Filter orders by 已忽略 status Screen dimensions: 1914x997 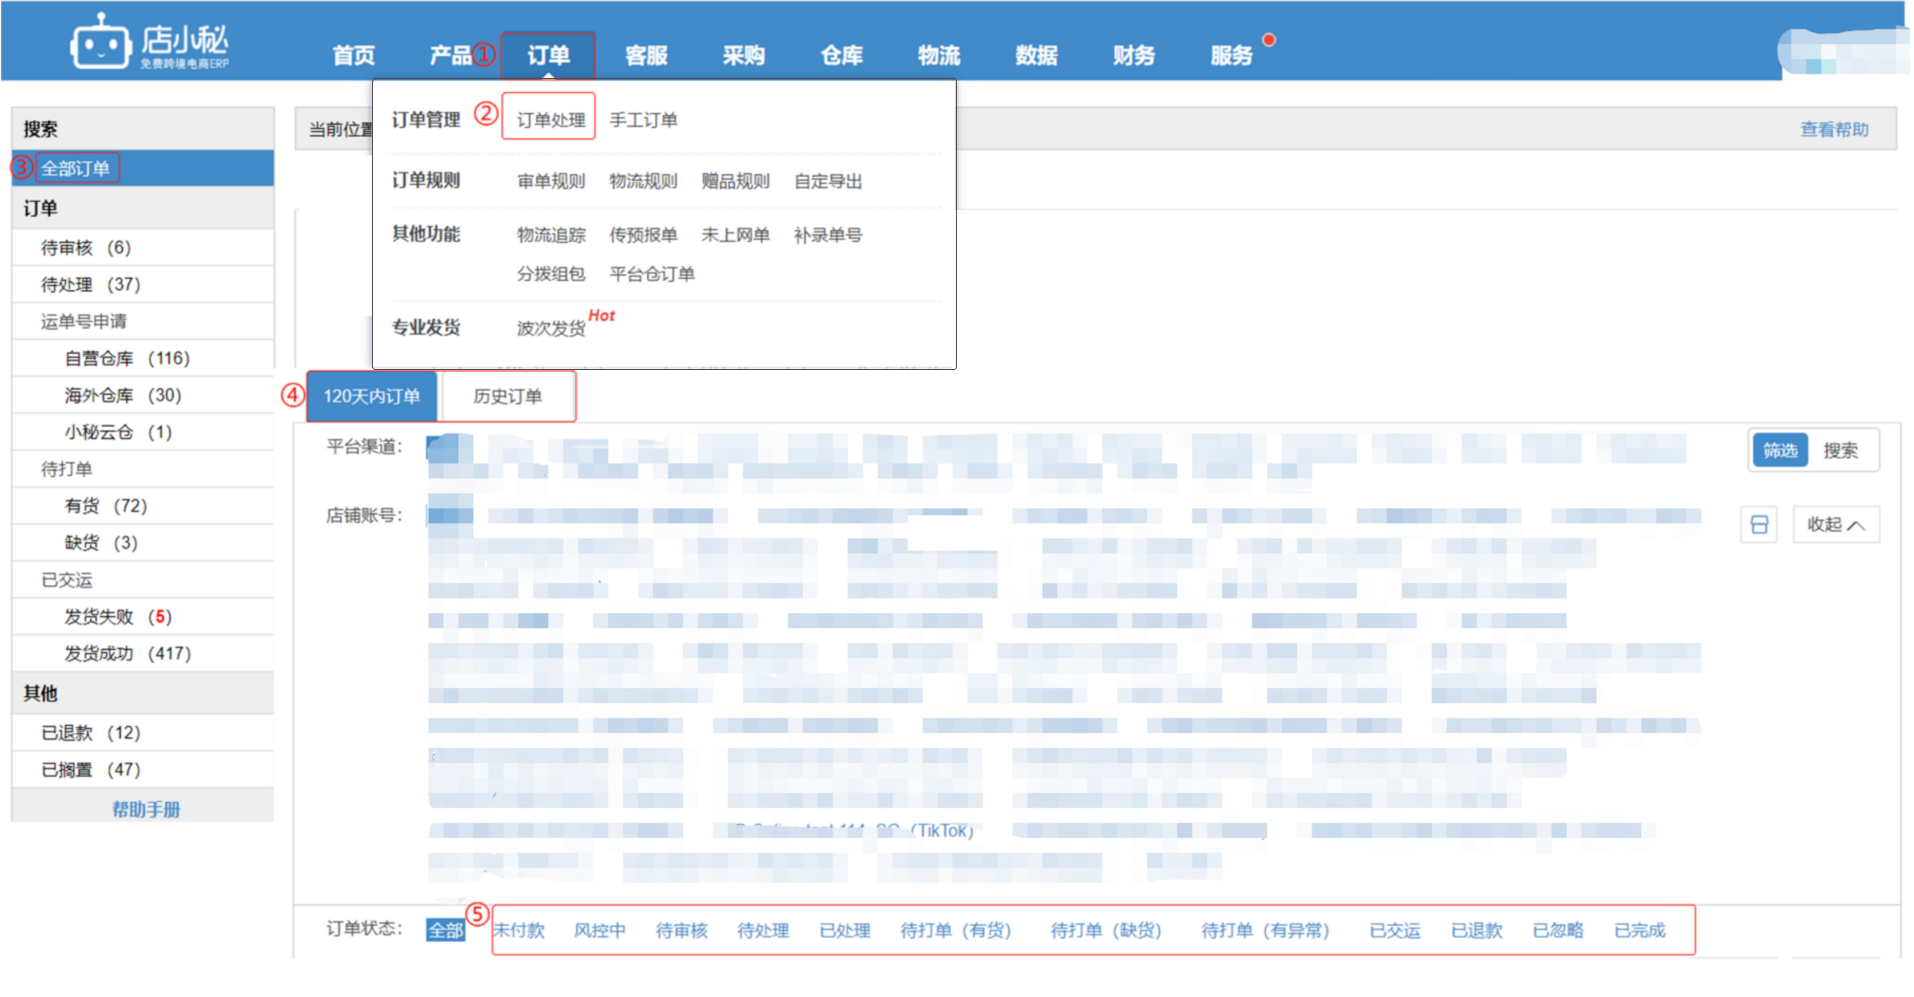pos(1558,930)
